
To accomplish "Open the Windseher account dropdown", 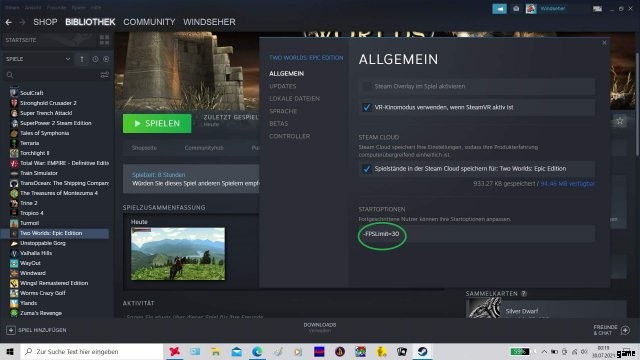I will click(546, 9).
